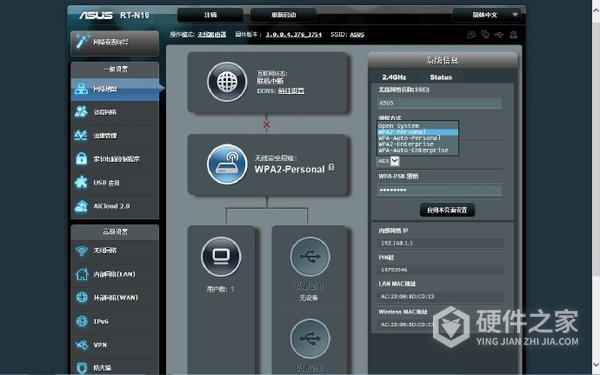
Task: Click the Internet status globe icon
Action: click(x=227, y=82)
